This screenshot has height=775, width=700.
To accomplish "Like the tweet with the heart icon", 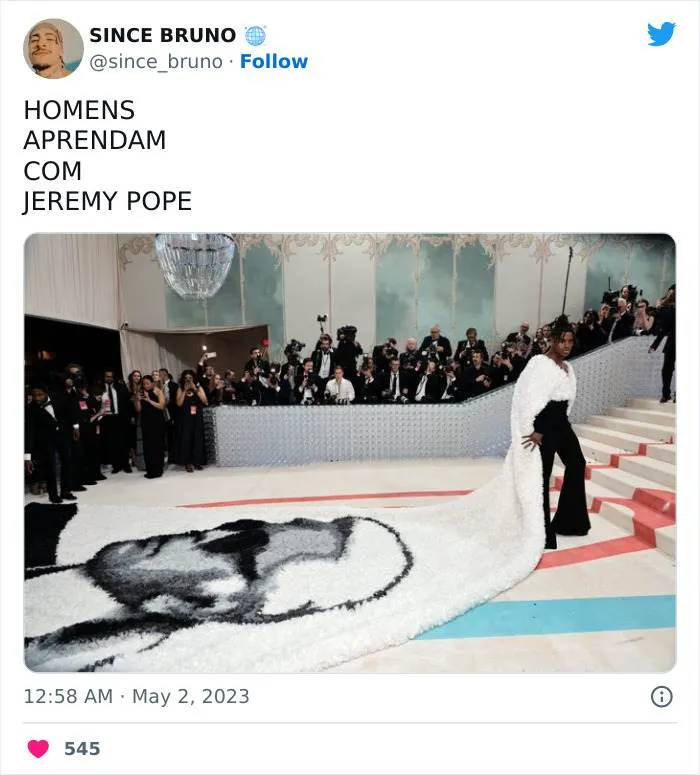I will (37, 748).
